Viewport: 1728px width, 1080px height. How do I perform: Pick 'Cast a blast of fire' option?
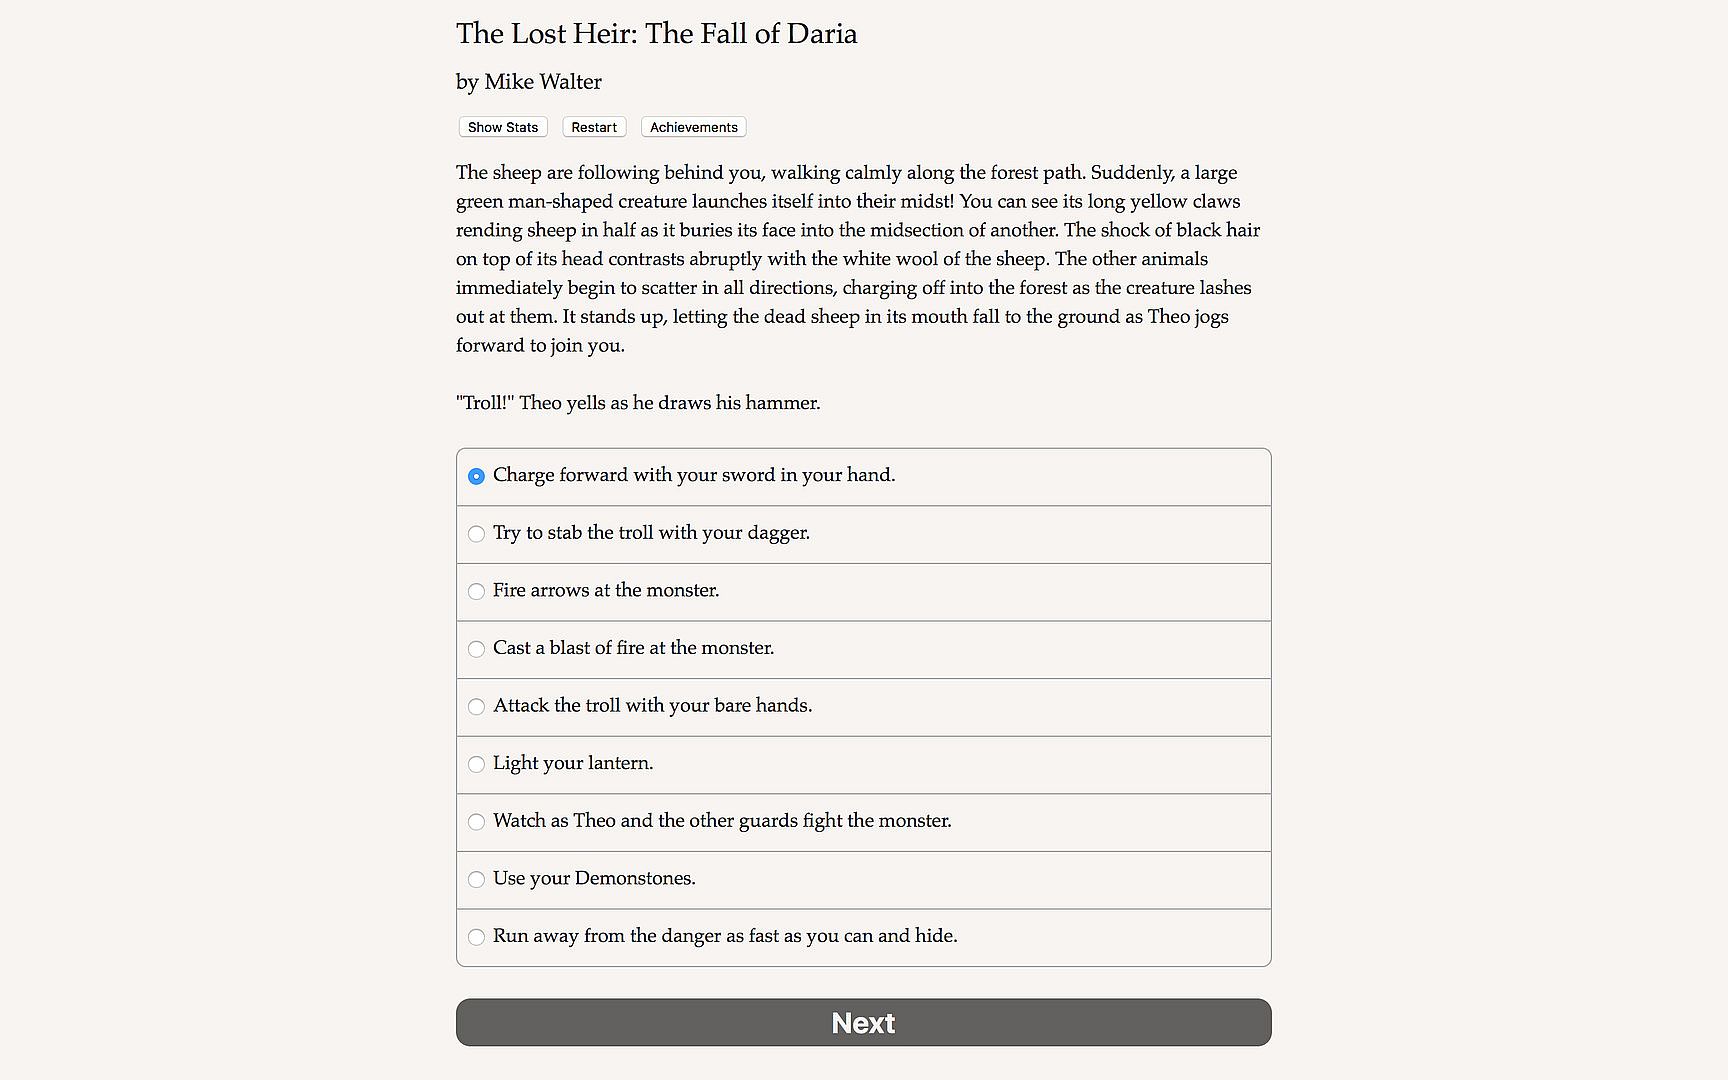coord(476,649)
